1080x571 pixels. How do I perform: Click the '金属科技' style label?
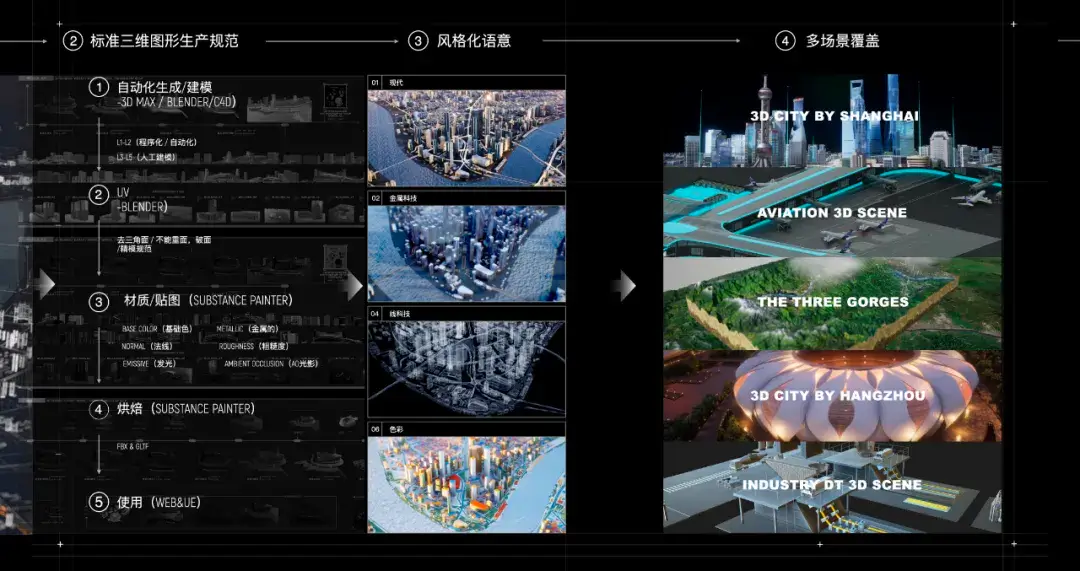coord(403,198)
